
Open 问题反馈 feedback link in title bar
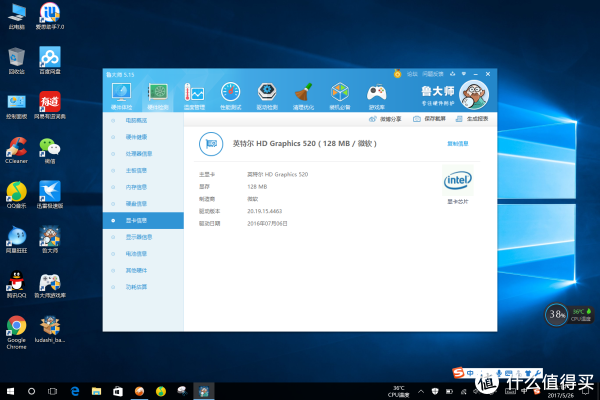tap(432, 74)
